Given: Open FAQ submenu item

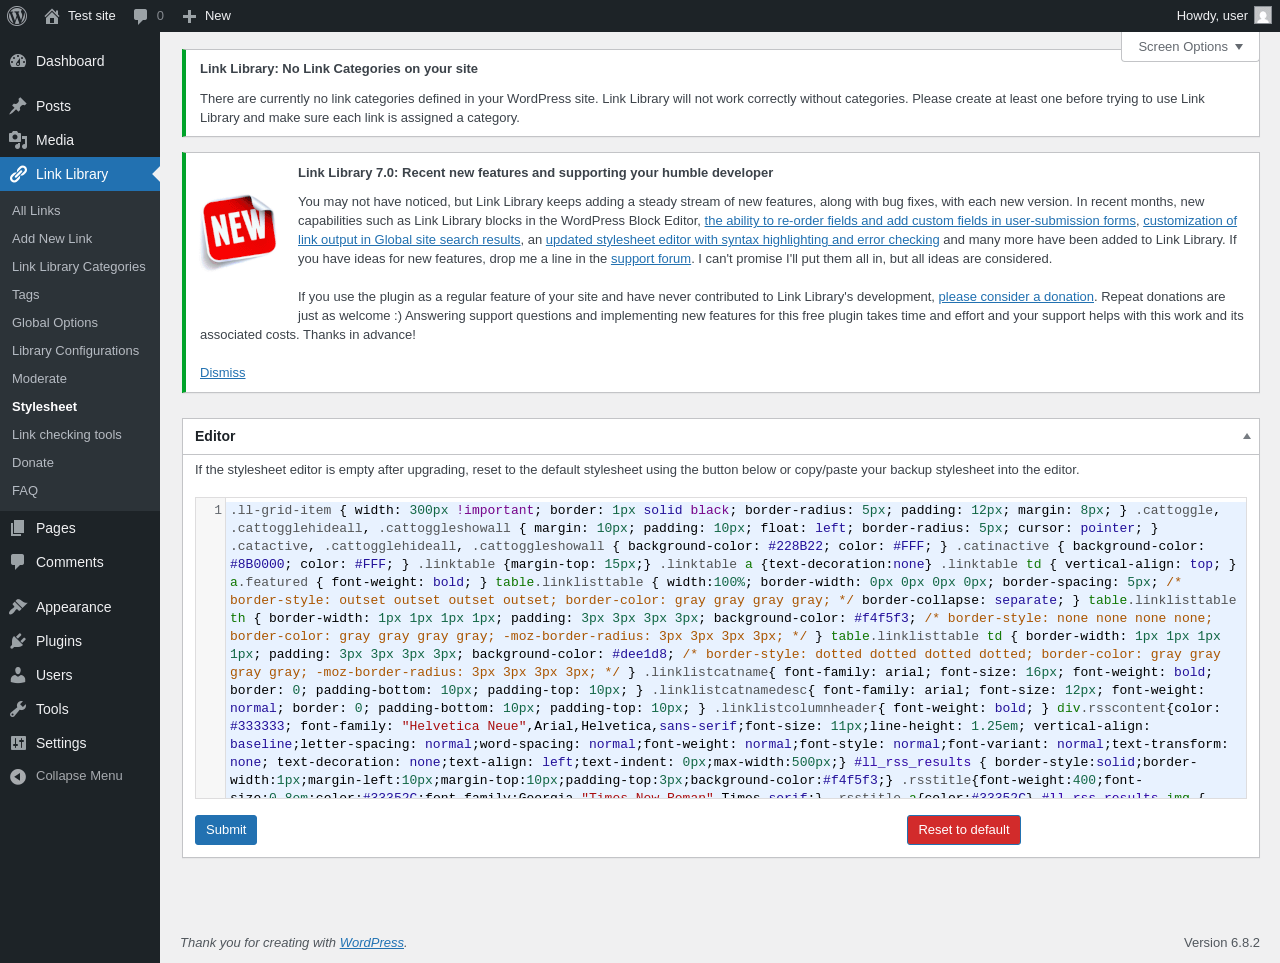Looking at the screenshot, I should pos(25,491).
